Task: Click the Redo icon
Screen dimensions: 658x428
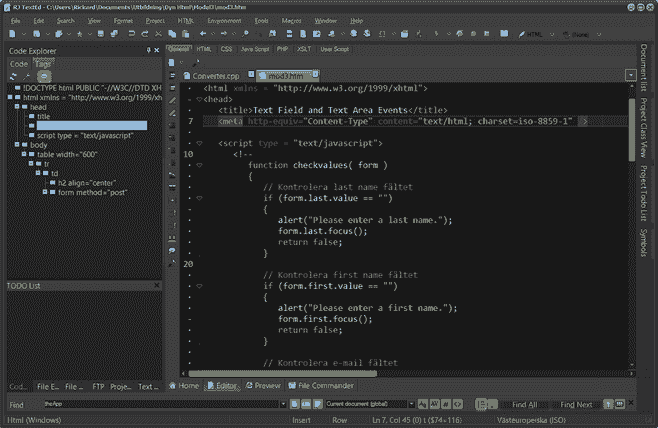Action: pyautogui.click(x=145, y=34)
